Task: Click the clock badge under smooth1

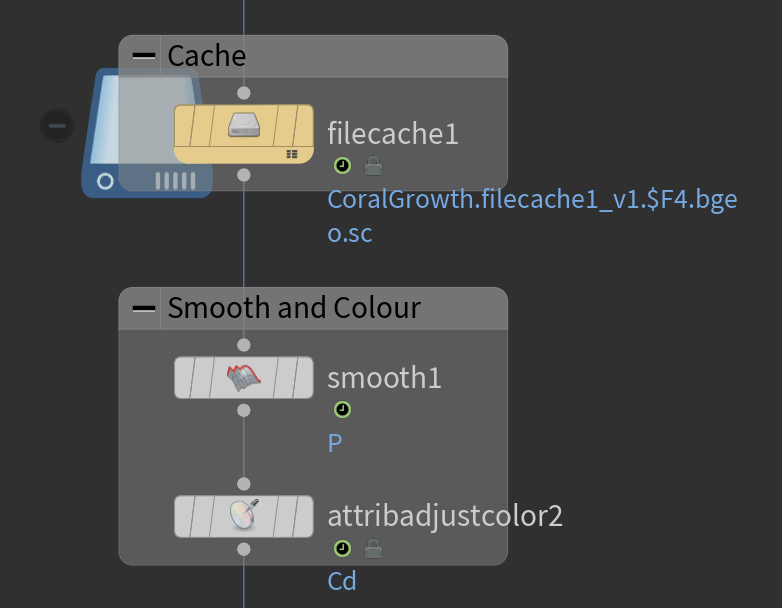Action: (x=343, y=410)
